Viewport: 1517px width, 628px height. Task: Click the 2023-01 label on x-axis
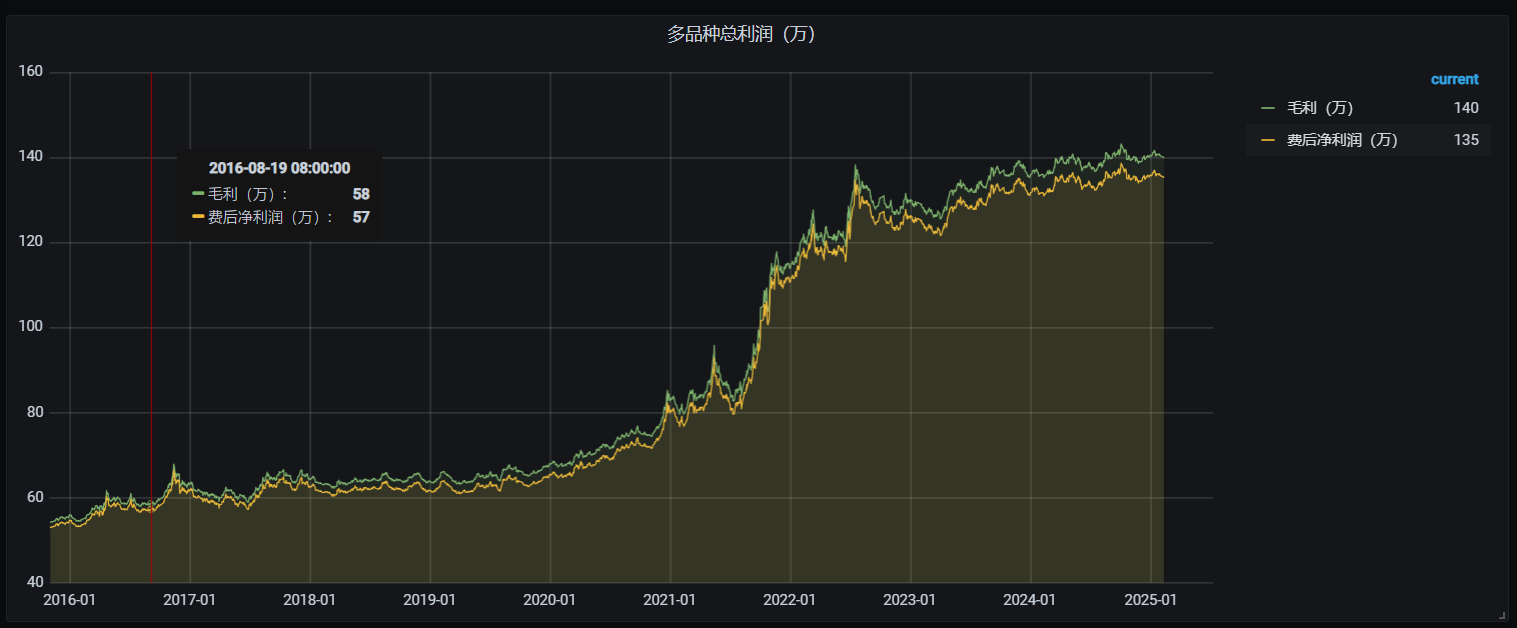point(909,600)
